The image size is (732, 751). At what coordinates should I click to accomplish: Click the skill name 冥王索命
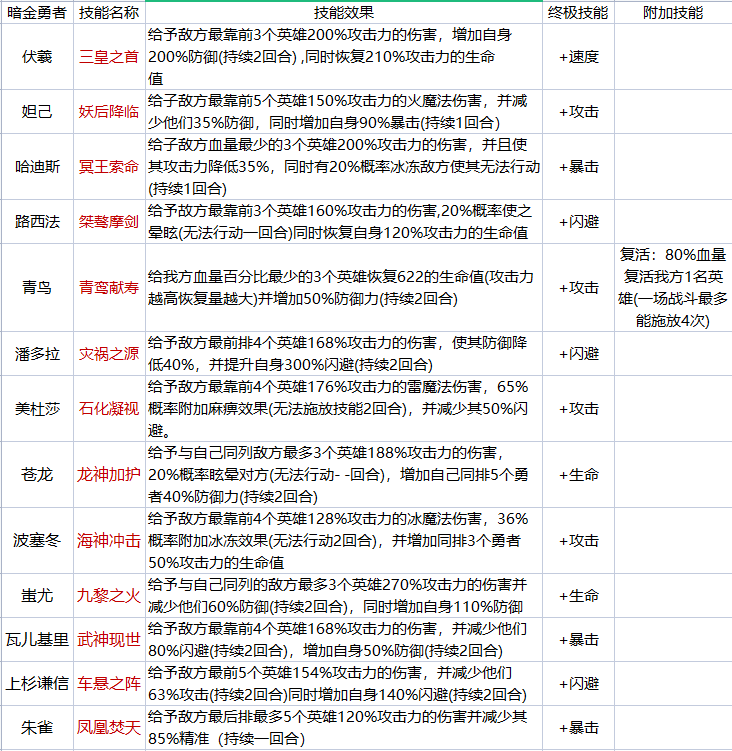pos(109,167)
